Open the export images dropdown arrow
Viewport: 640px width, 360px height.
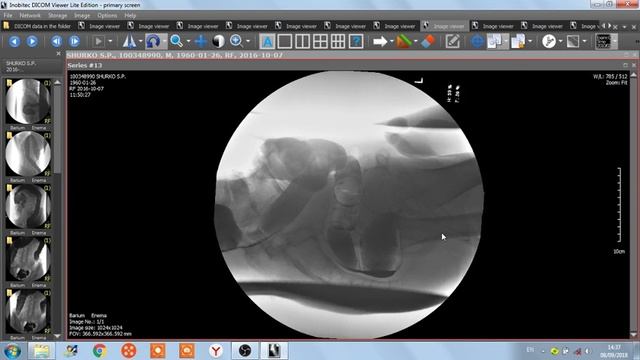coord(530,41)
